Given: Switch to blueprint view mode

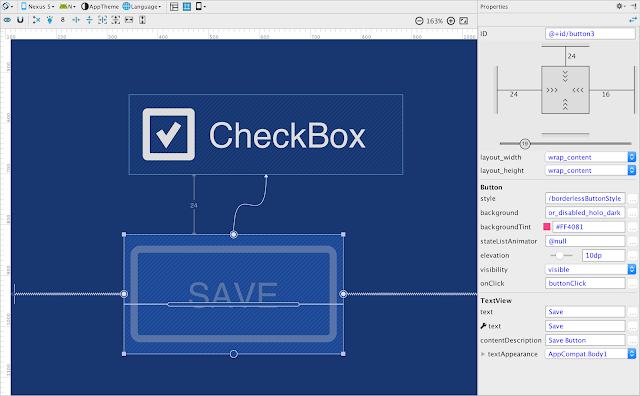Looking at the screenshot, I should tap(187, 7).
